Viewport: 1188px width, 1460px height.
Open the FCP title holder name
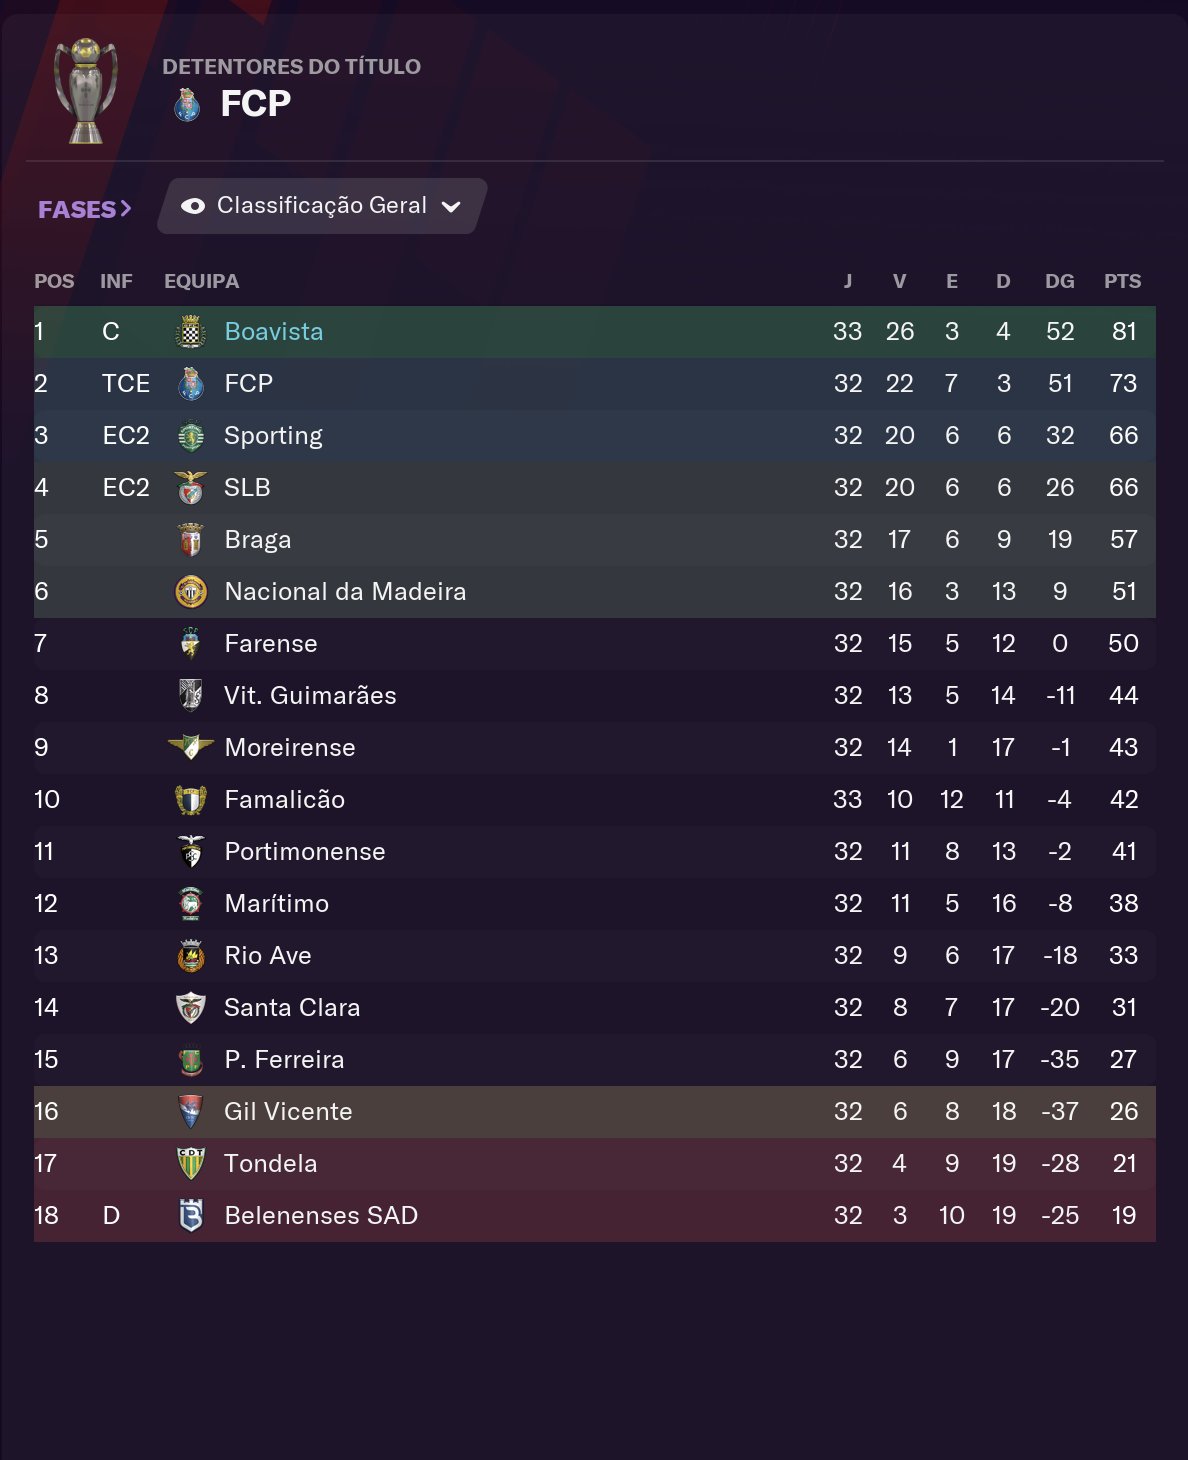click(x=256, y=104)
